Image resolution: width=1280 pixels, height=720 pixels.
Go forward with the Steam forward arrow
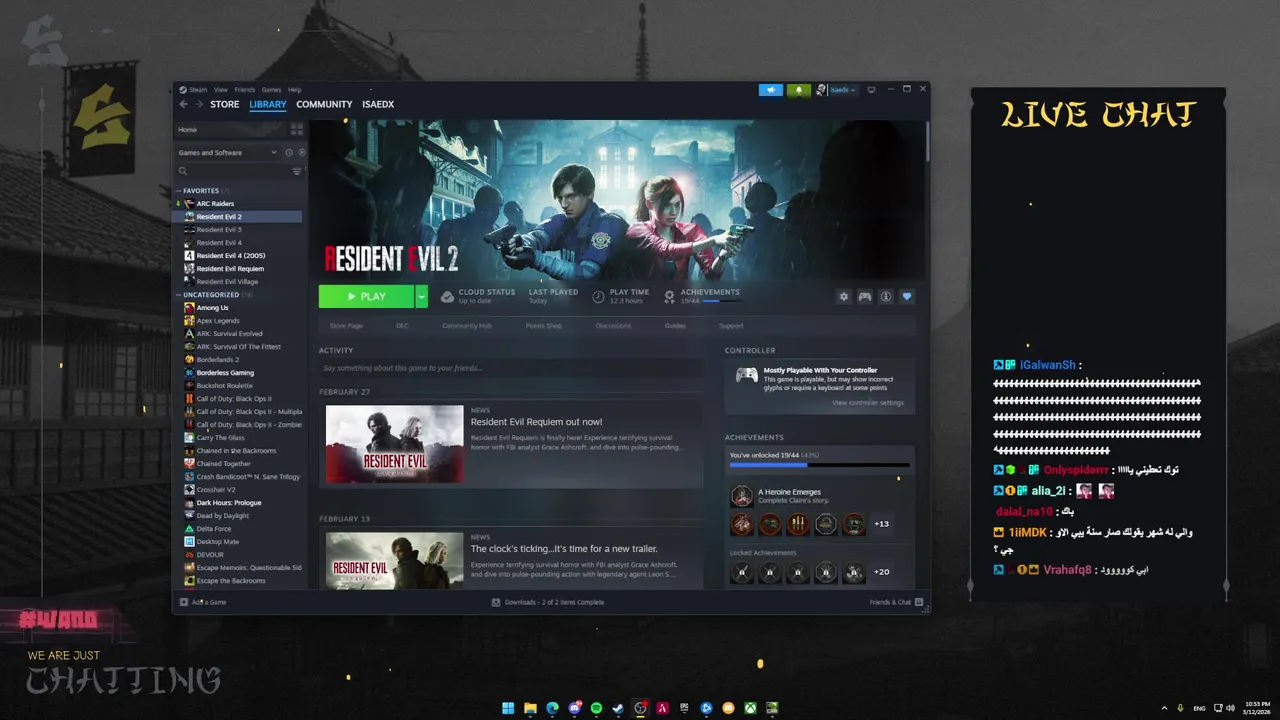coord(199,104)
